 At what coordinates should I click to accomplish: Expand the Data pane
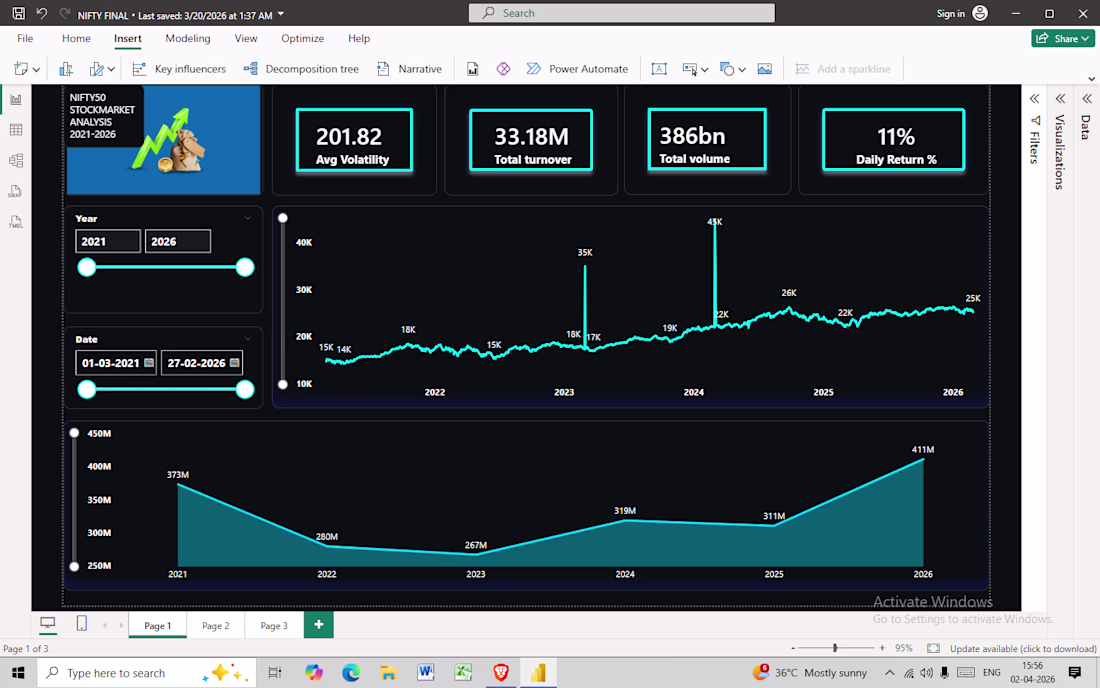coord(1087,99)
